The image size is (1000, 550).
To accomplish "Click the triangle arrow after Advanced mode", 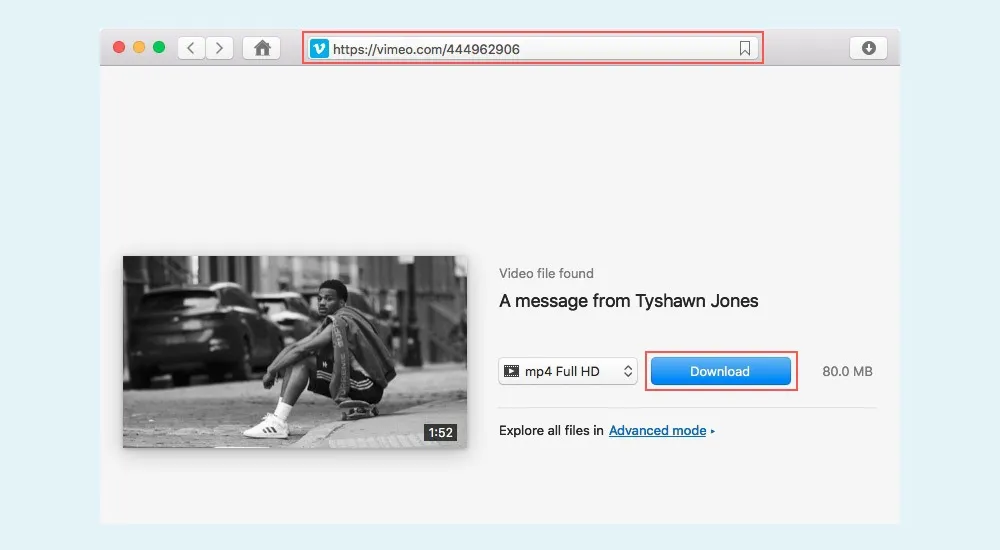I will pyautogui.click(x=713, y=431).
